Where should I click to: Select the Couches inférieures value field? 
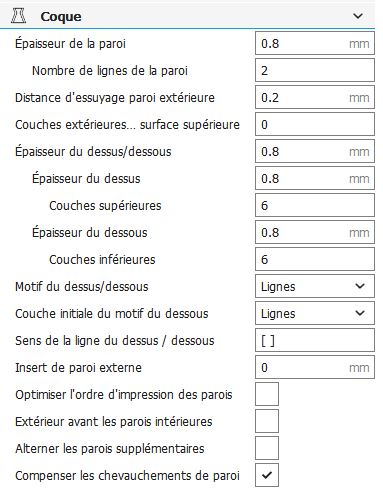coord(315,259)
